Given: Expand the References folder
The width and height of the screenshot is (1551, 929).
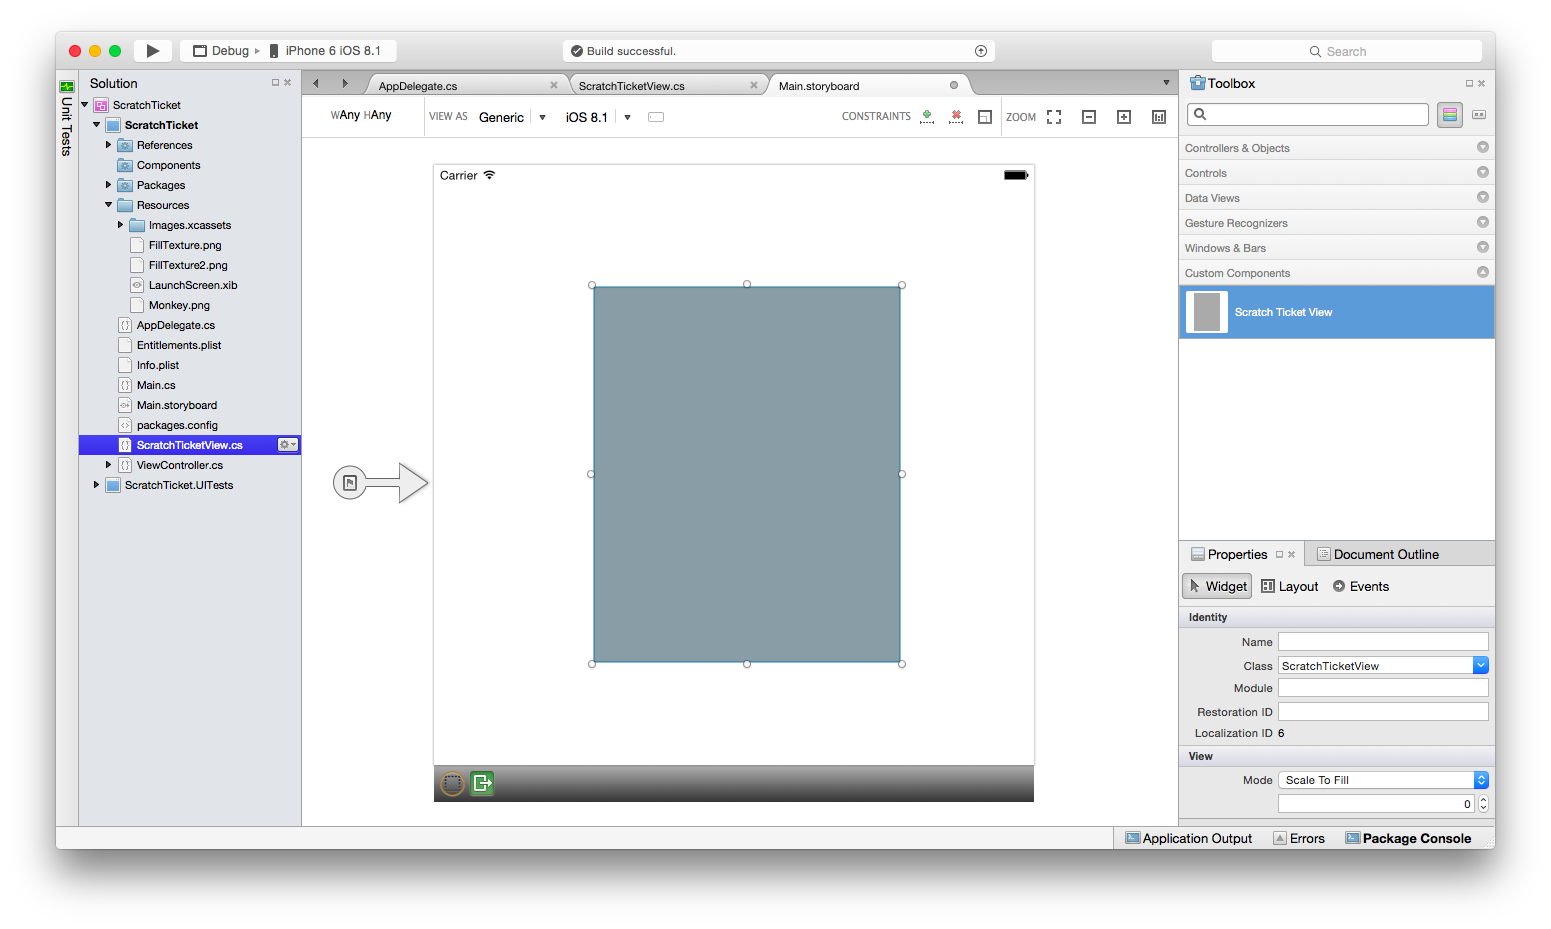Looking at the screenshot, I should click(109, 145).
